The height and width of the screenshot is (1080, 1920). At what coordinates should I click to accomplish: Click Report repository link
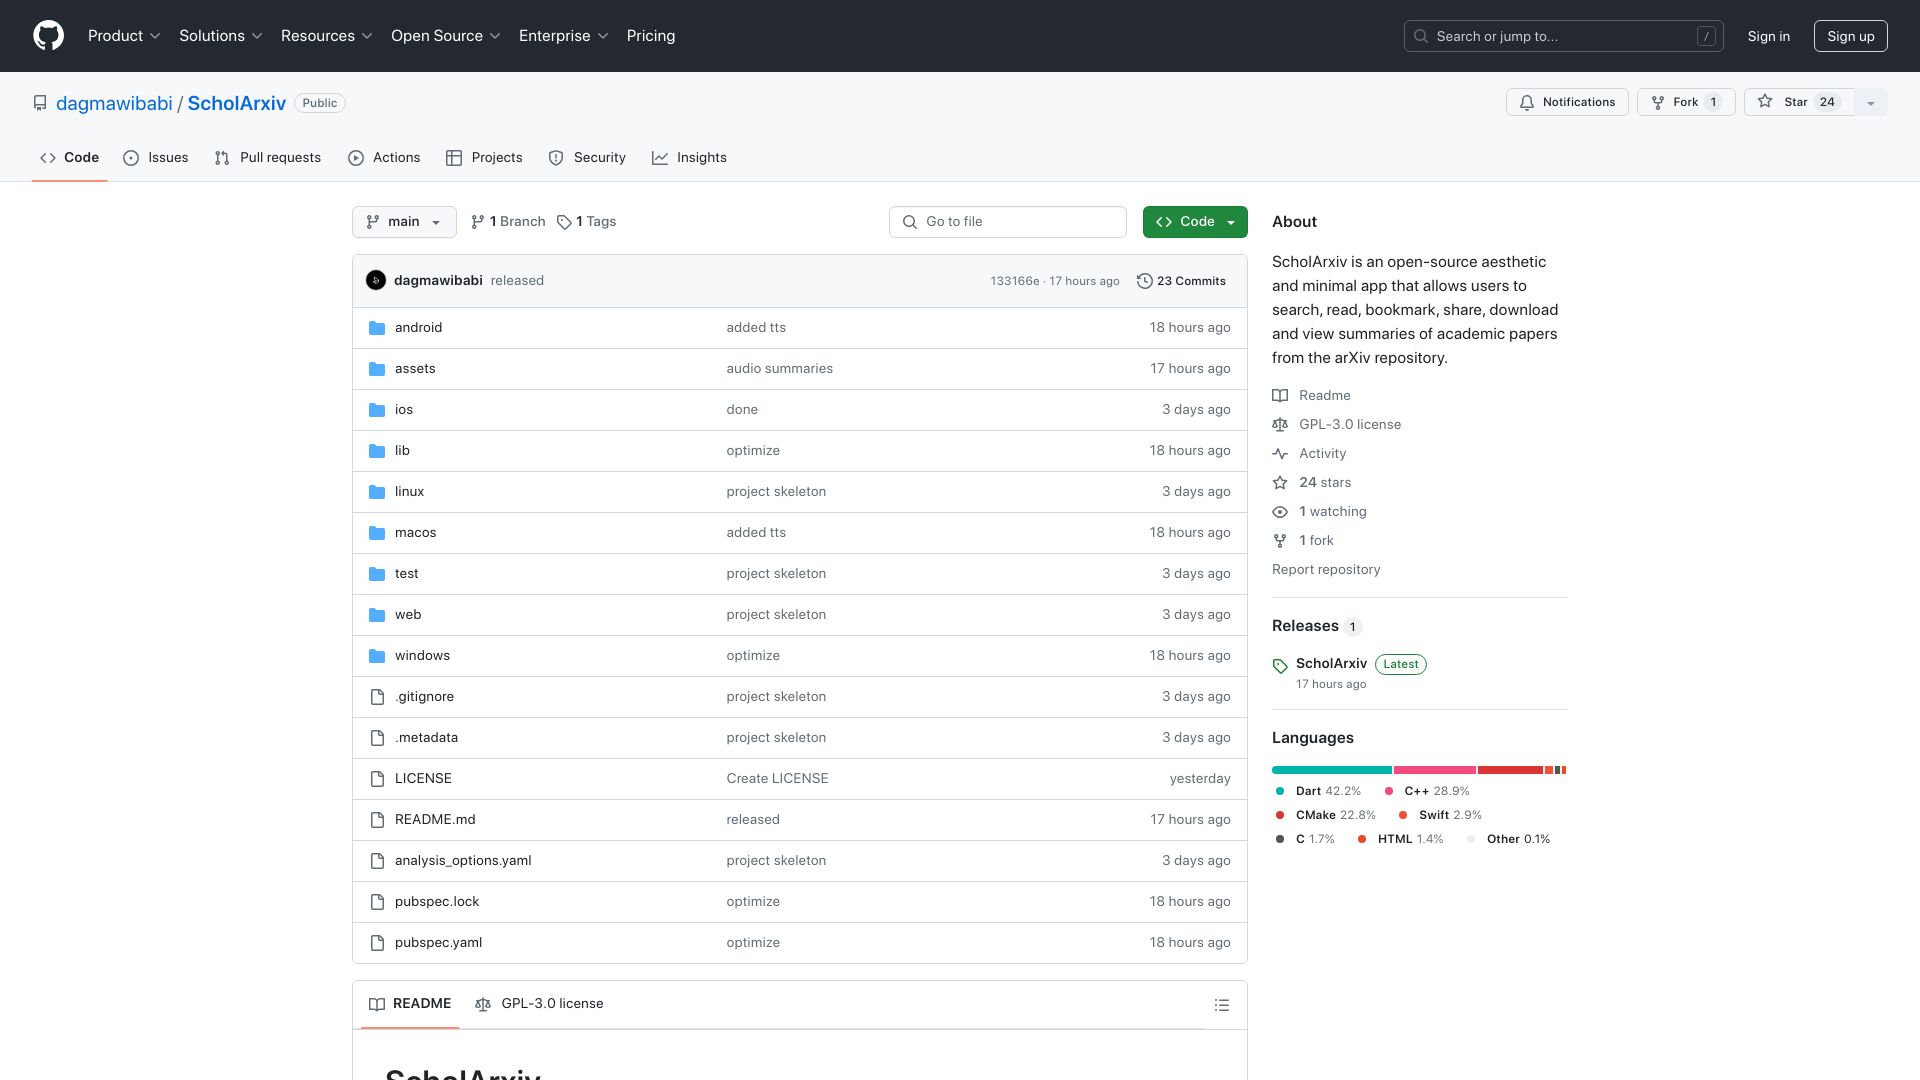[x=1326, y=570]
